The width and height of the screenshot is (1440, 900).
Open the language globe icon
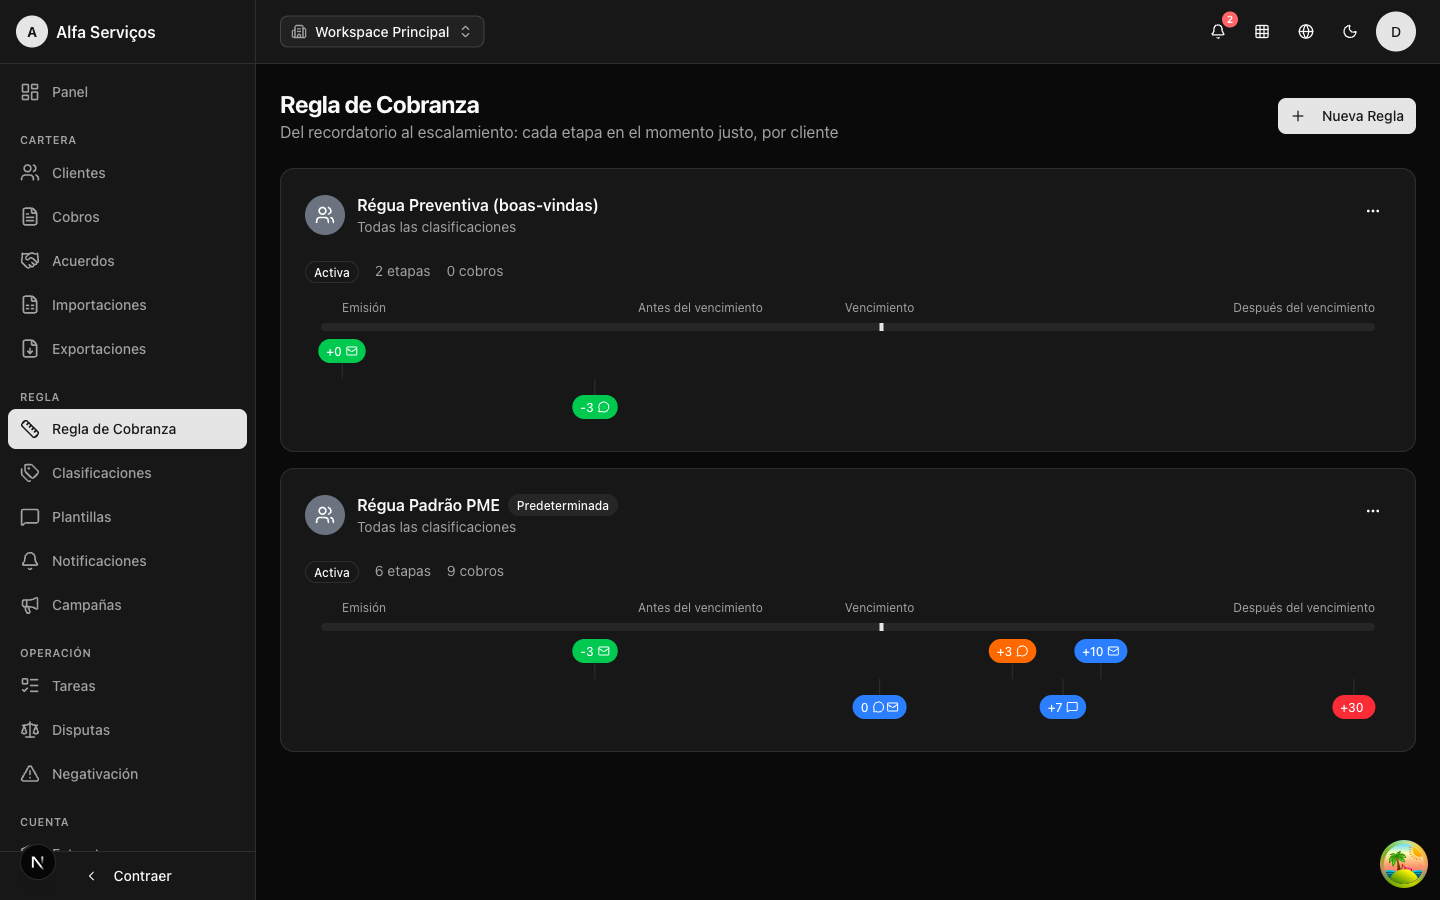[1306, 32]
